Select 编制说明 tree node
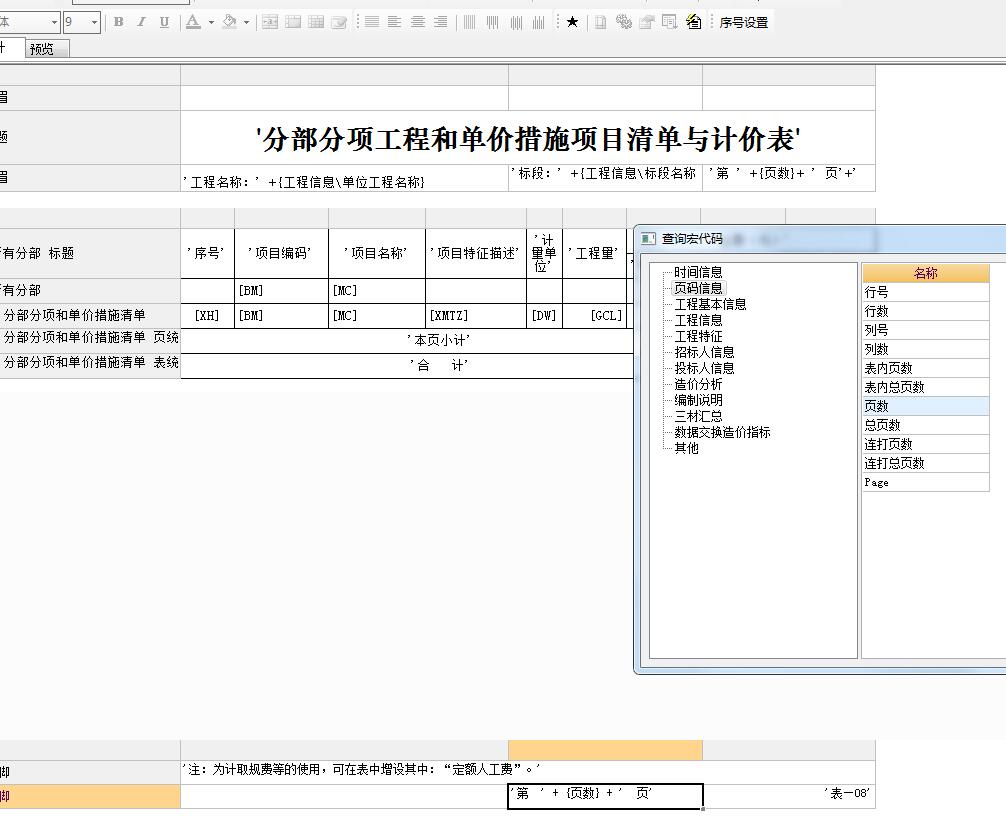Image resolution: width=1006 pixels, height=825 pixels. point(698,400)
